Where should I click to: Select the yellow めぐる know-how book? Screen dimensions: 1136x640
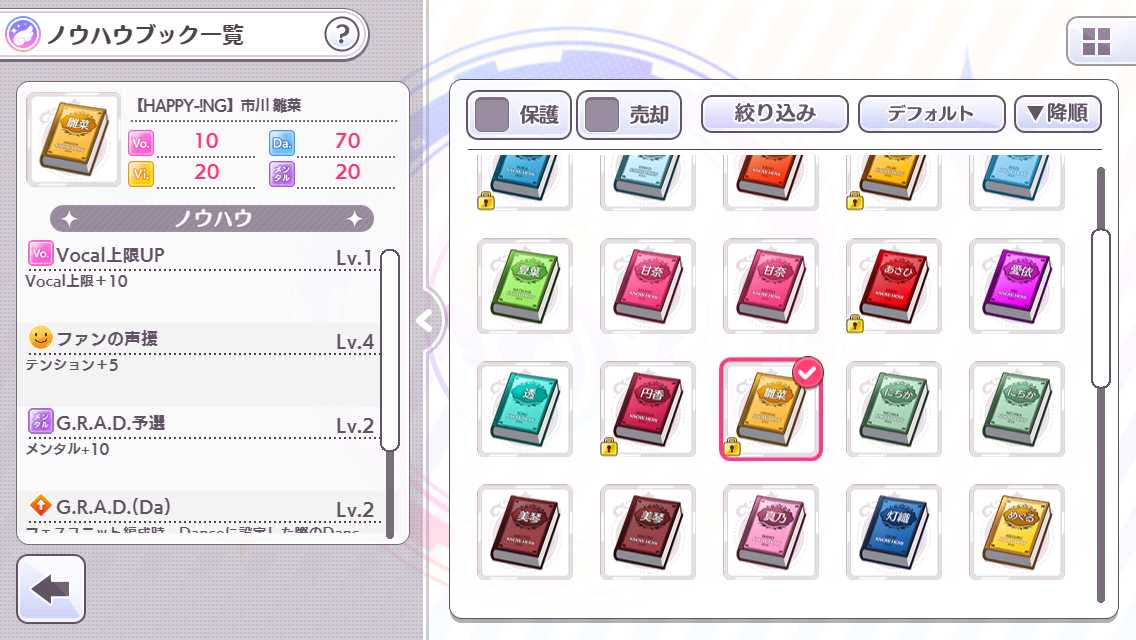1016,533
